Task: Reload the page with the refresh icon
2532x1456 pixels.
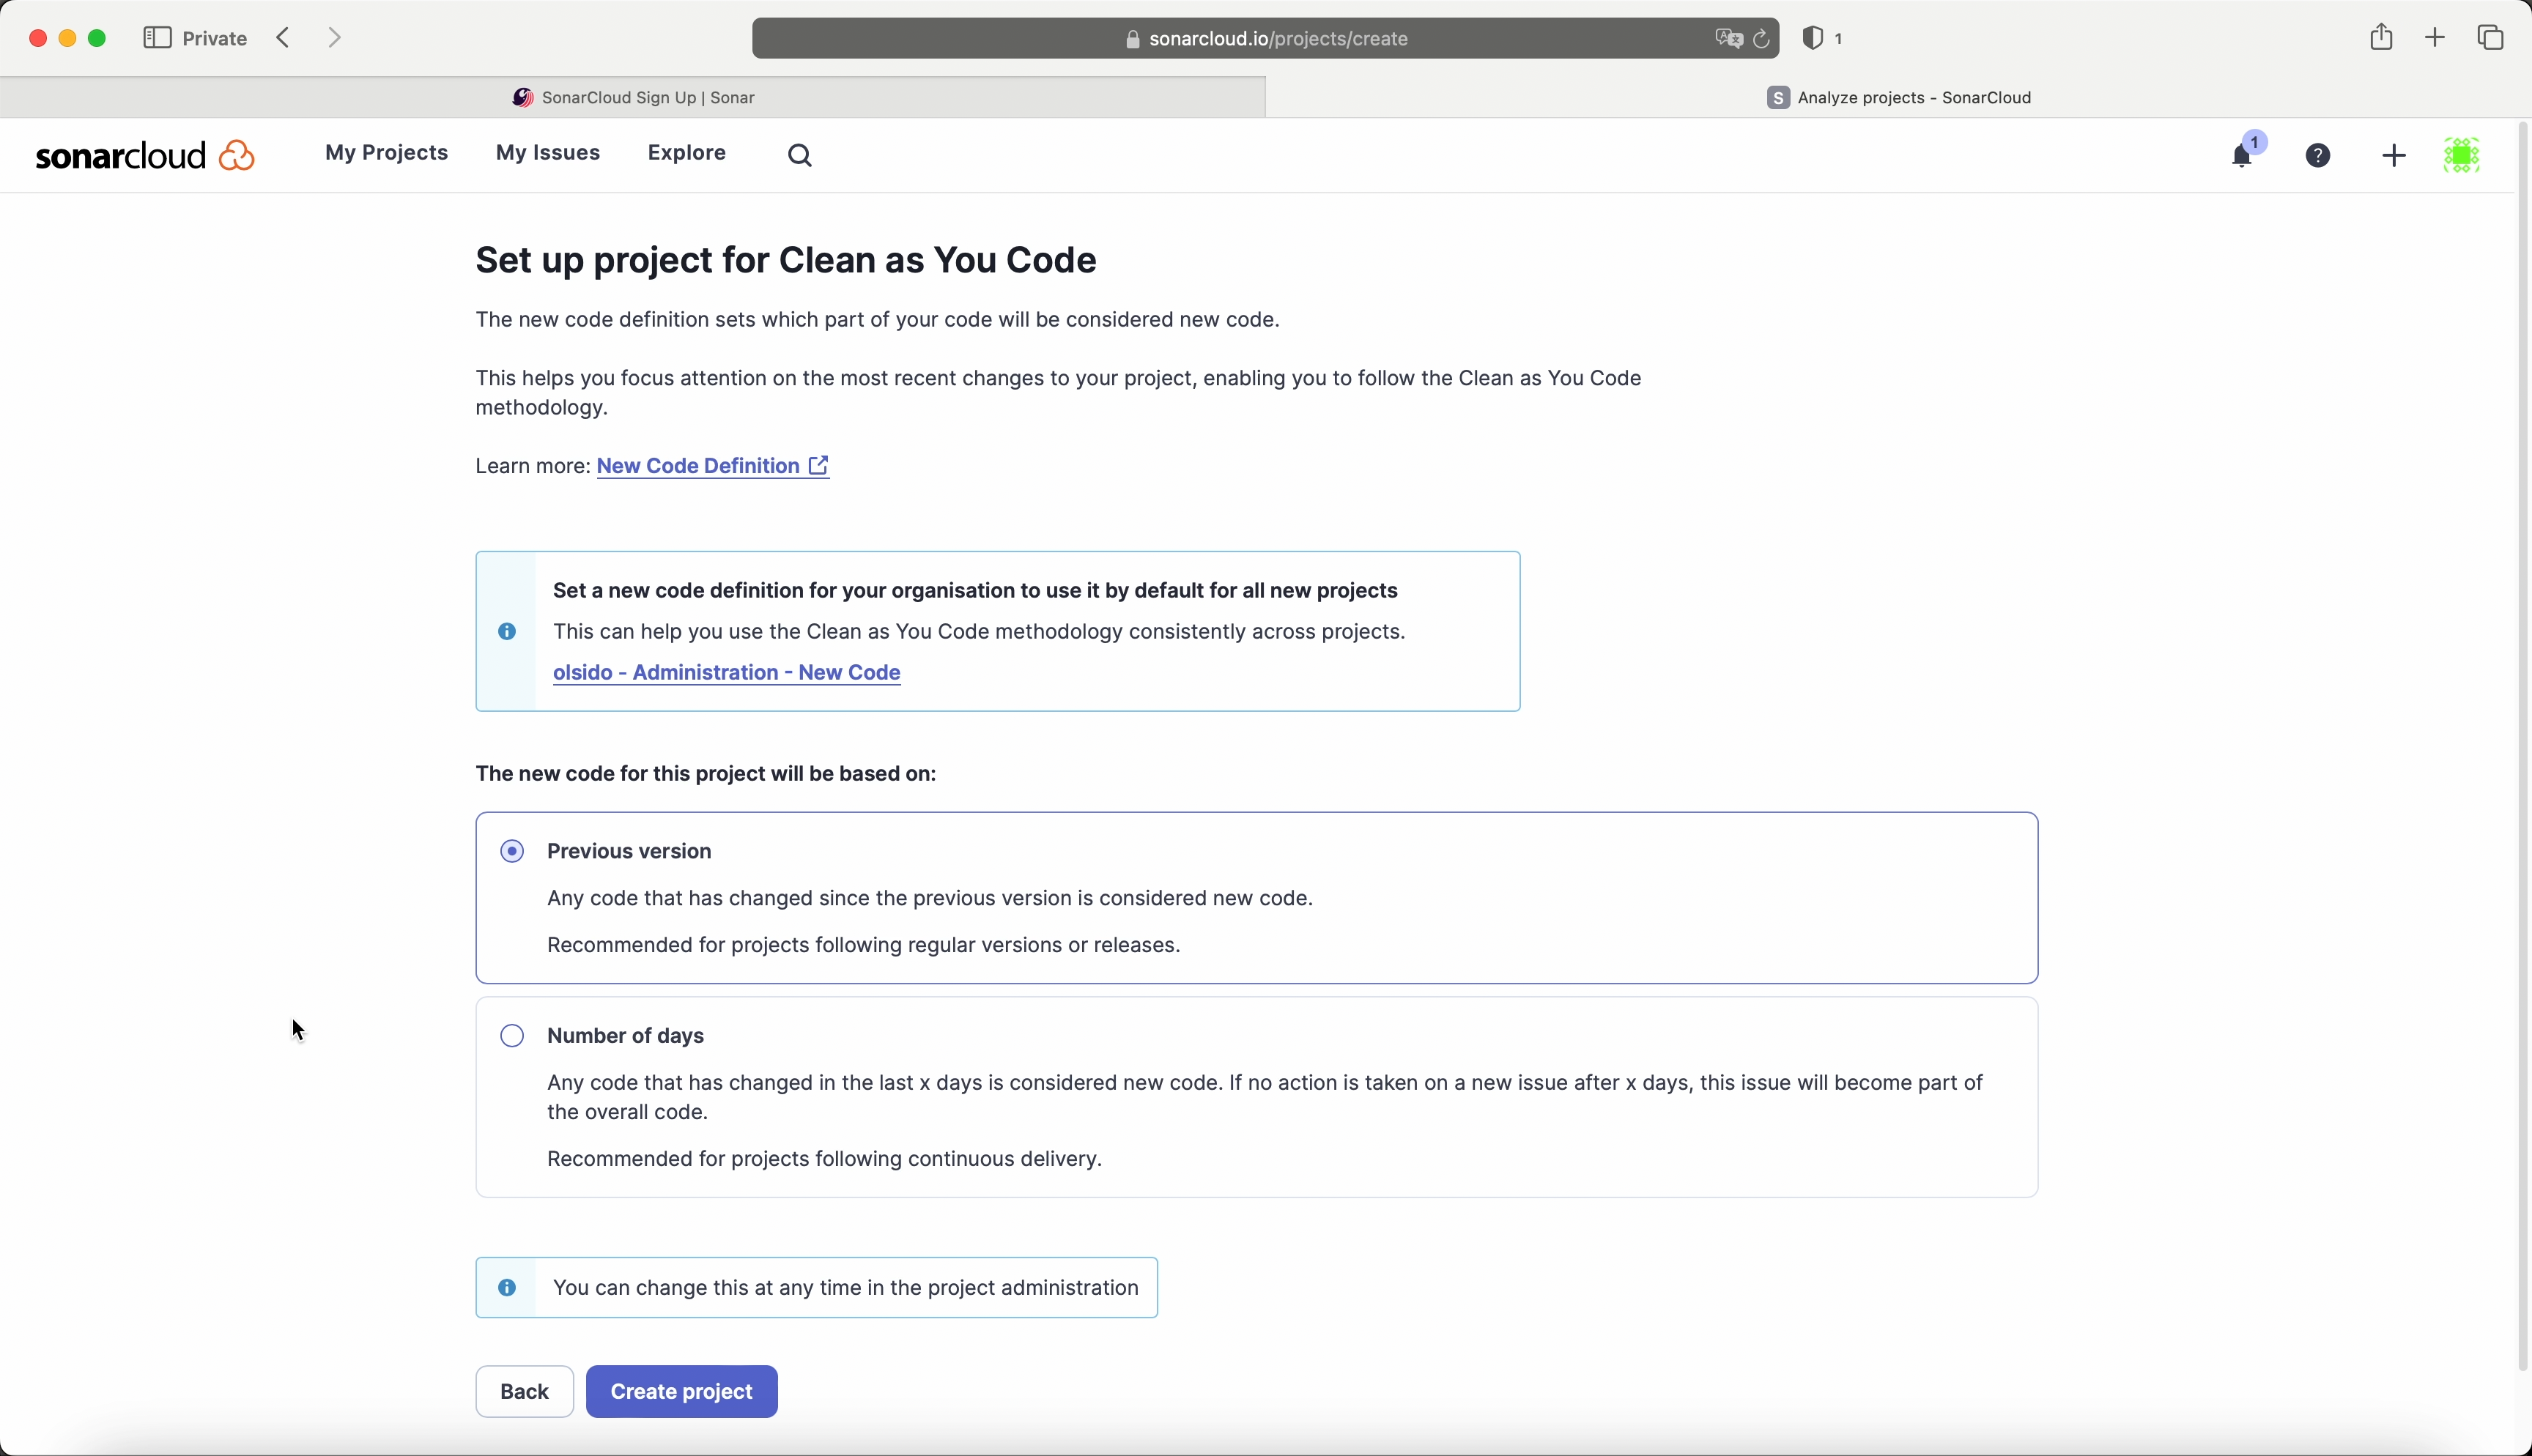Action: click(1762, 39)
